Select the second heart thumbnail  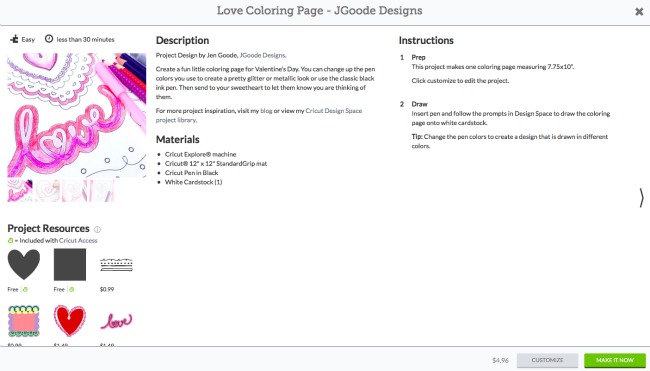click(47, 191)
